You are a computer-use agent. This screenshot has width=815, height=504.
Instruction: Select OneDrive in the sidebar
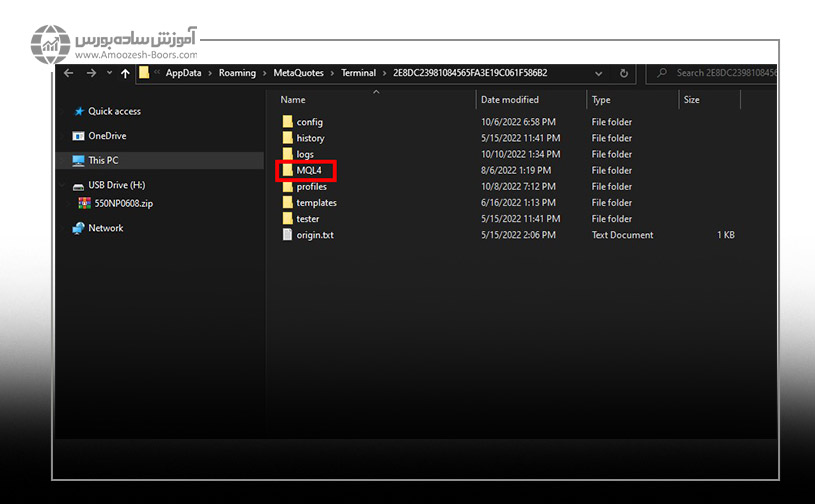click(x=107, y=136)
